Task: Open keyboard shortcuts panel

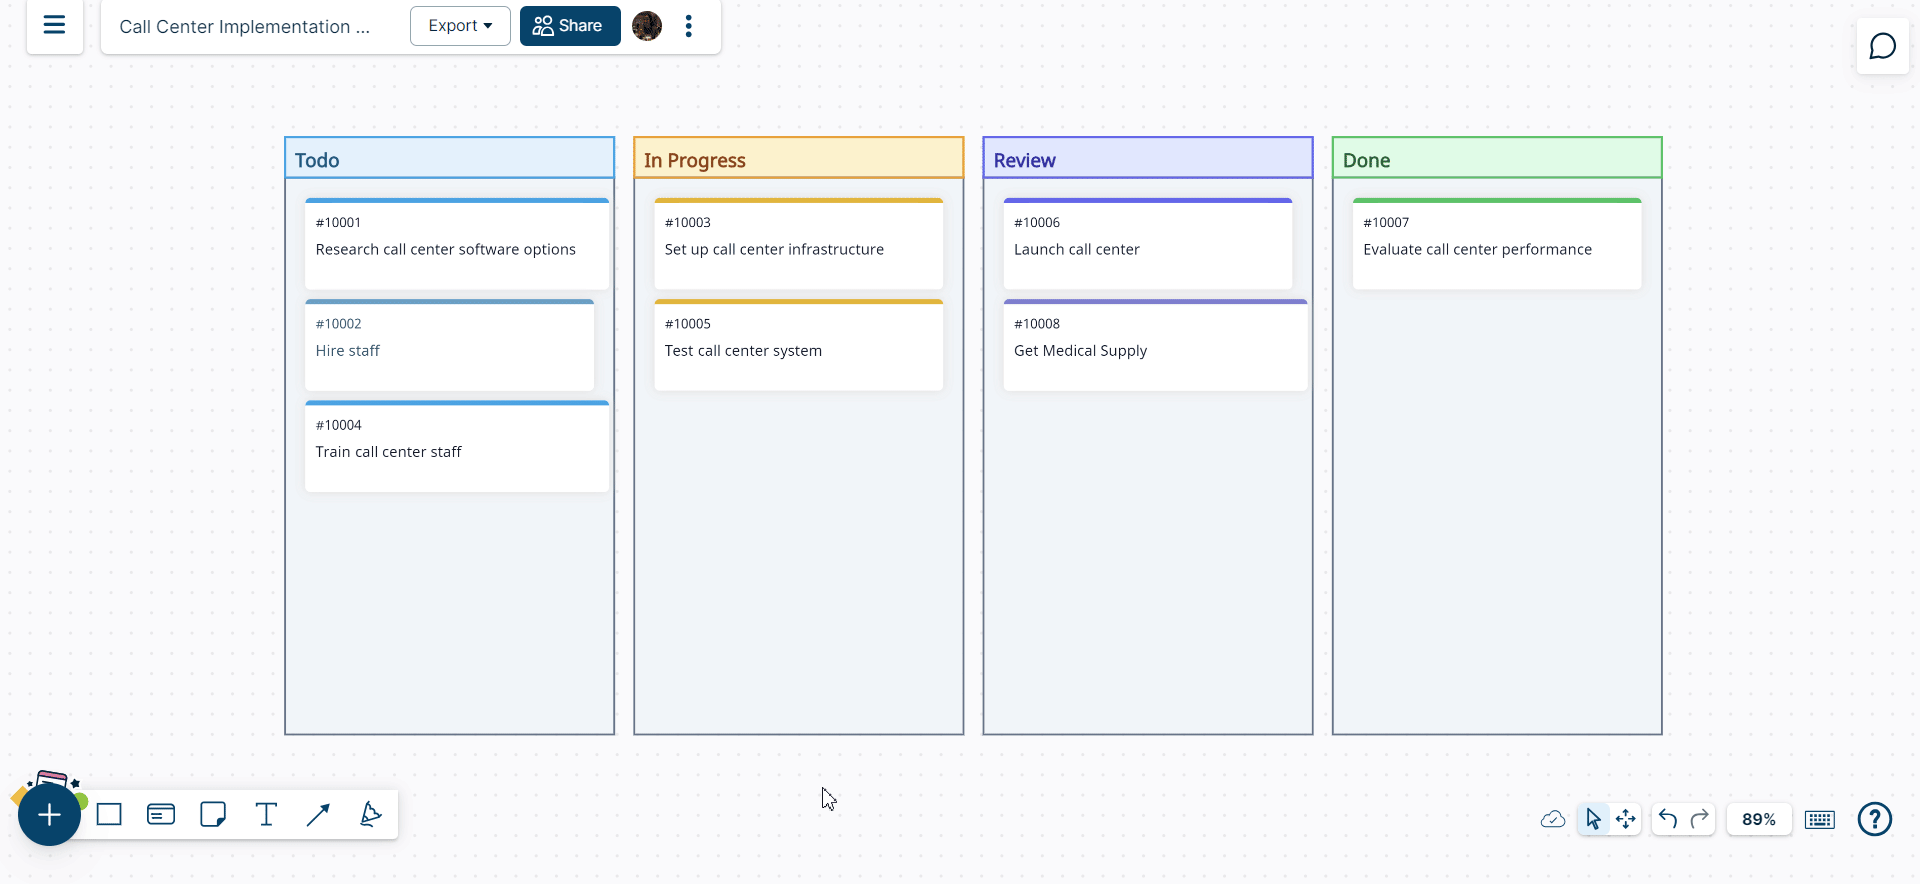Action: click(1819, 820)
